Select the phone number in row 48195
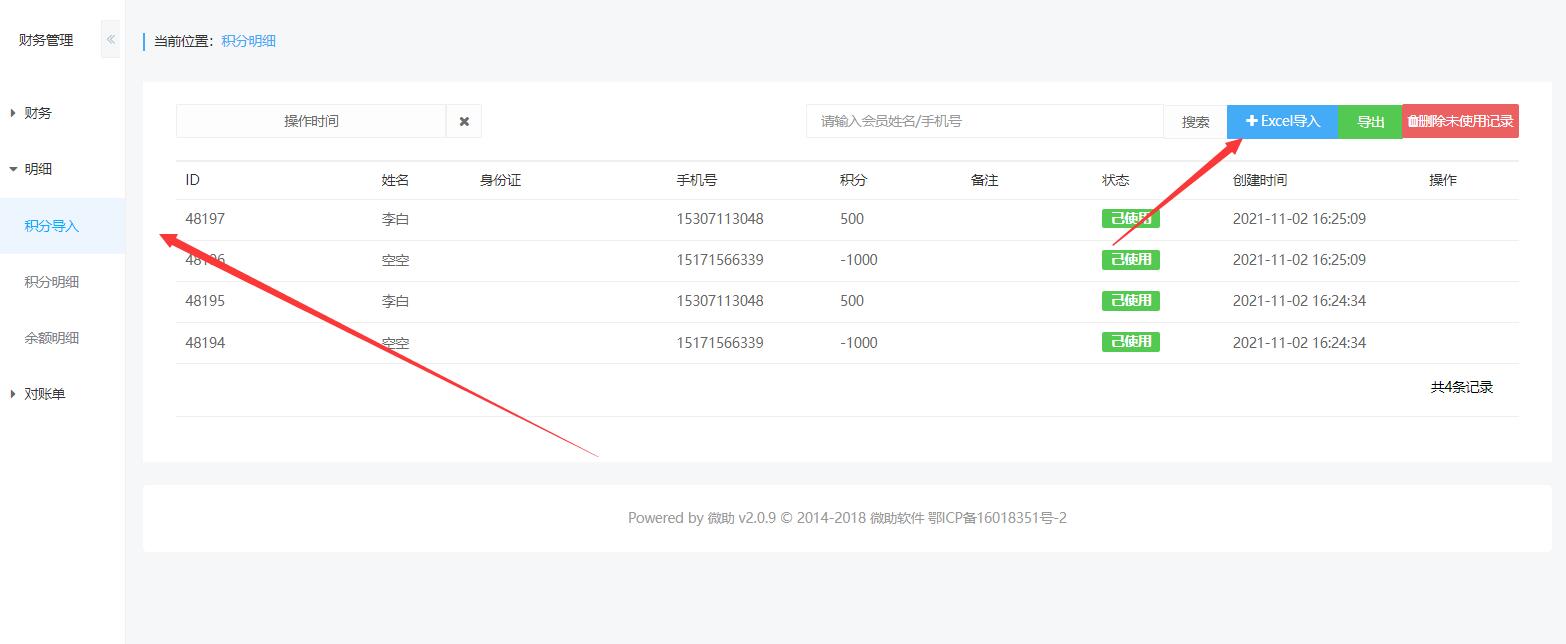This screenshot has height=644, width=1566. [x=719, y=301]
